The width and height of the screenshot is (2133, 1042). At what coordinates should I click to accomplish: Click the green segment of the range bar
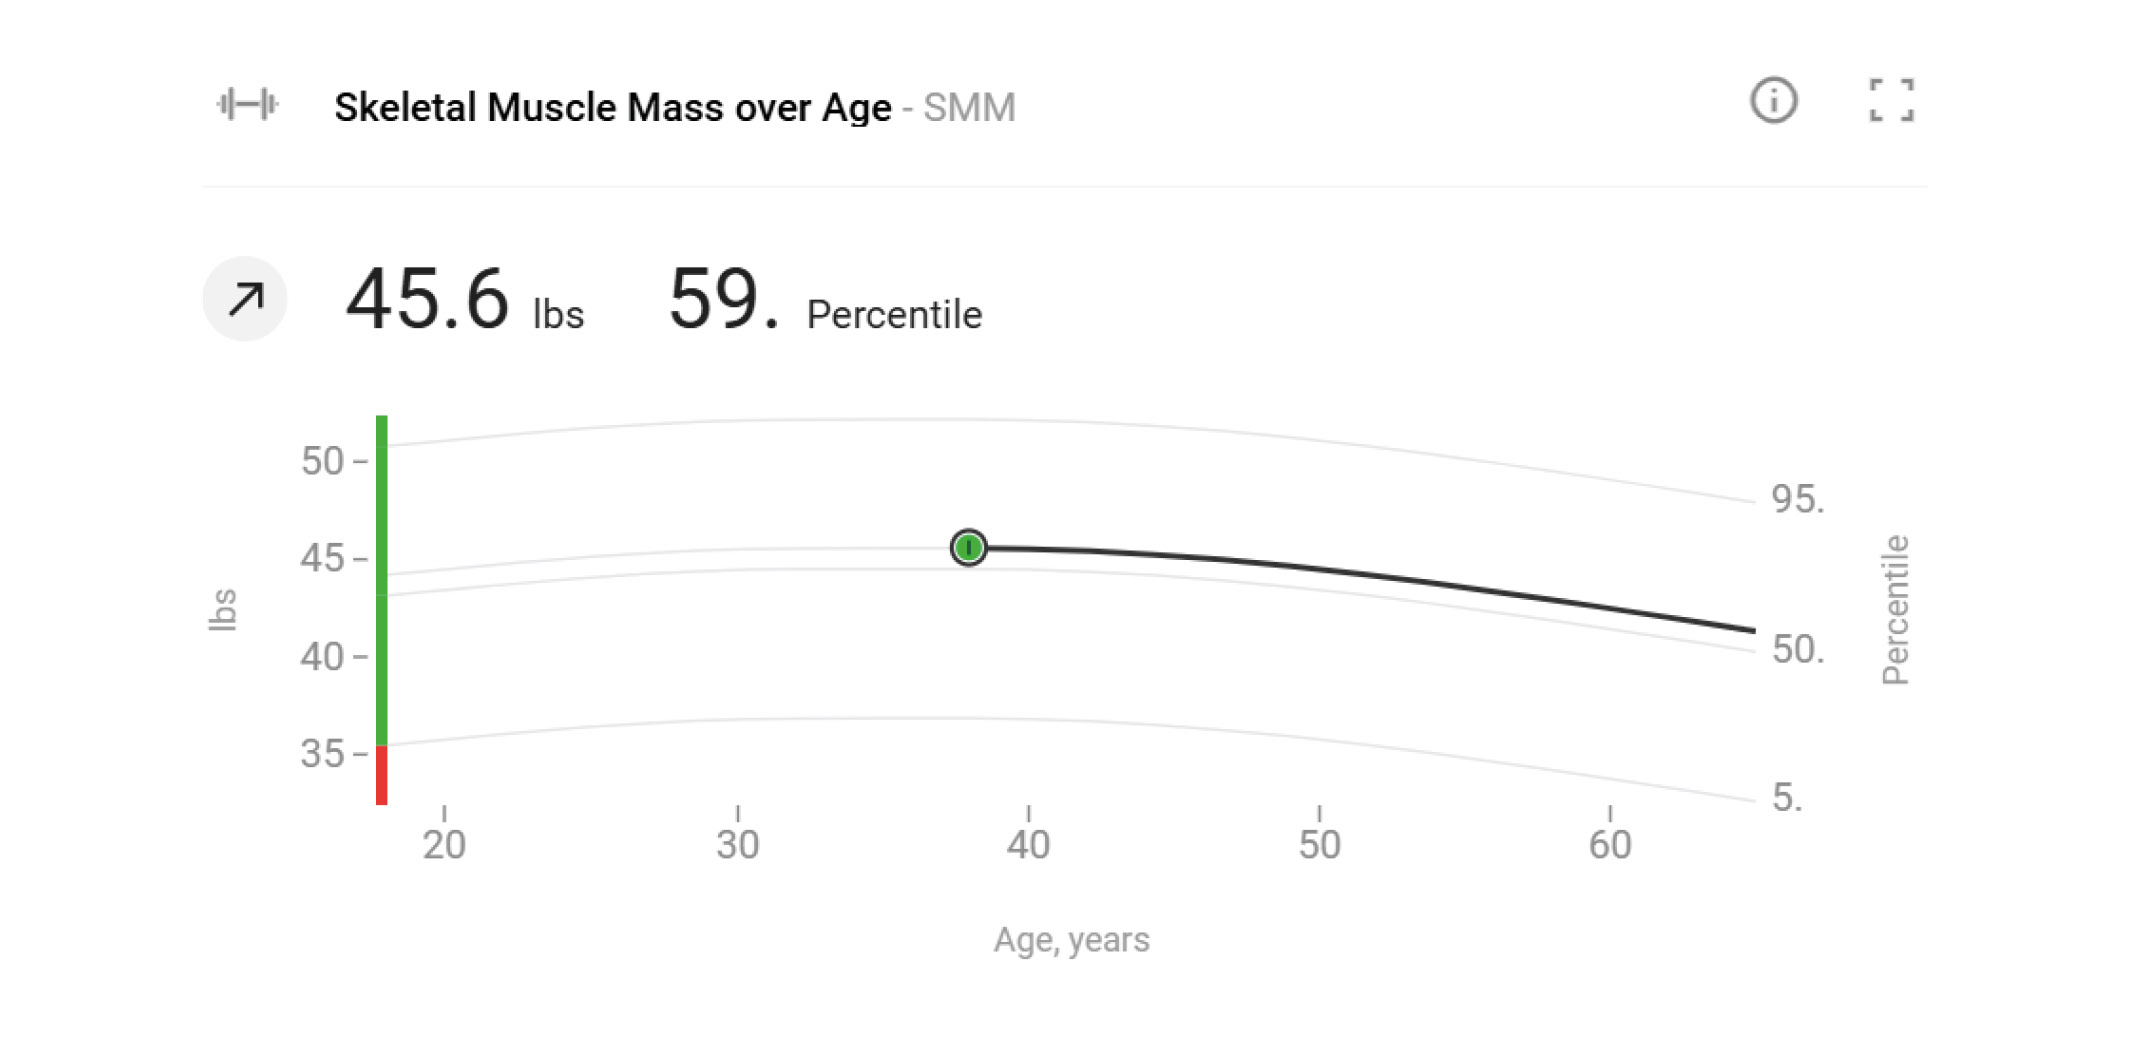(381, 580)
